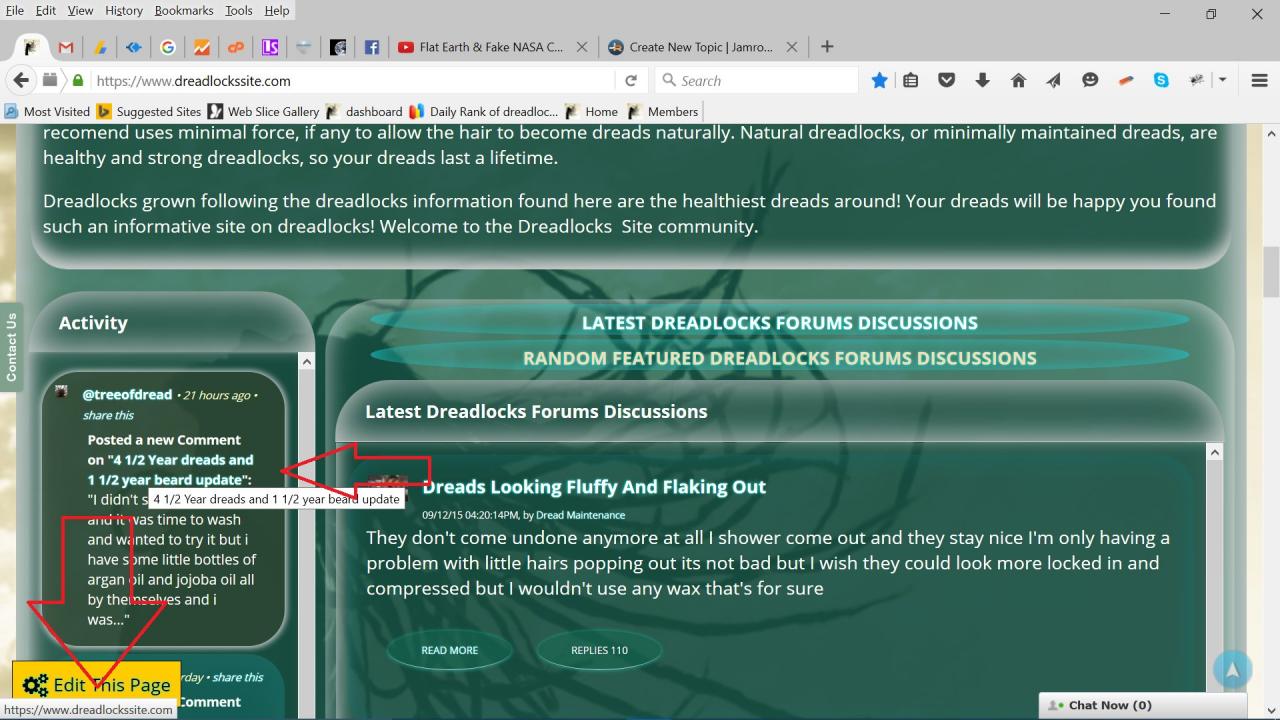Screen dimensions: 1280x720
Task: Open 'Dreads Looking Fluffy And Flaking Out' topic
Action: (594, 487)
